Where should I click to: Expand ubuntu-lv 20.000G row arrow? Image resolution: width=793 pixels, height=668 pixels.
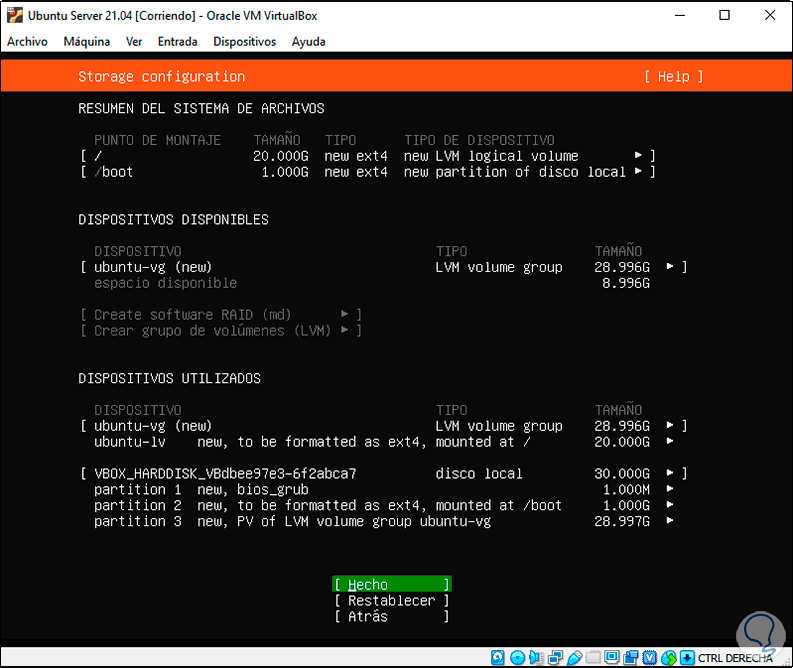point(670,441)
